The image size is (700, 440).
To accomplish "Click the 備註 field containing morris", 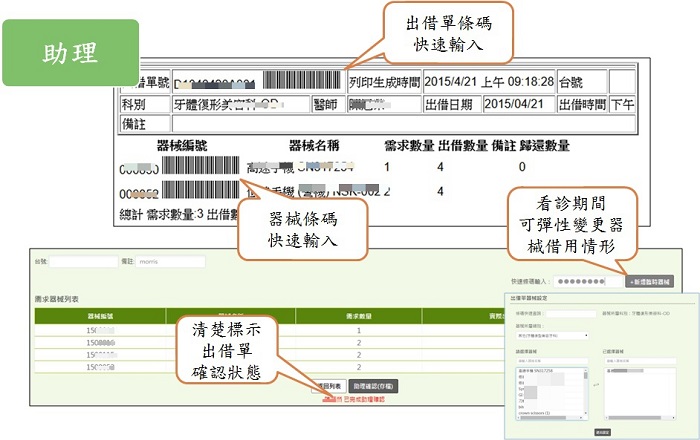I will tap(171, 262).
